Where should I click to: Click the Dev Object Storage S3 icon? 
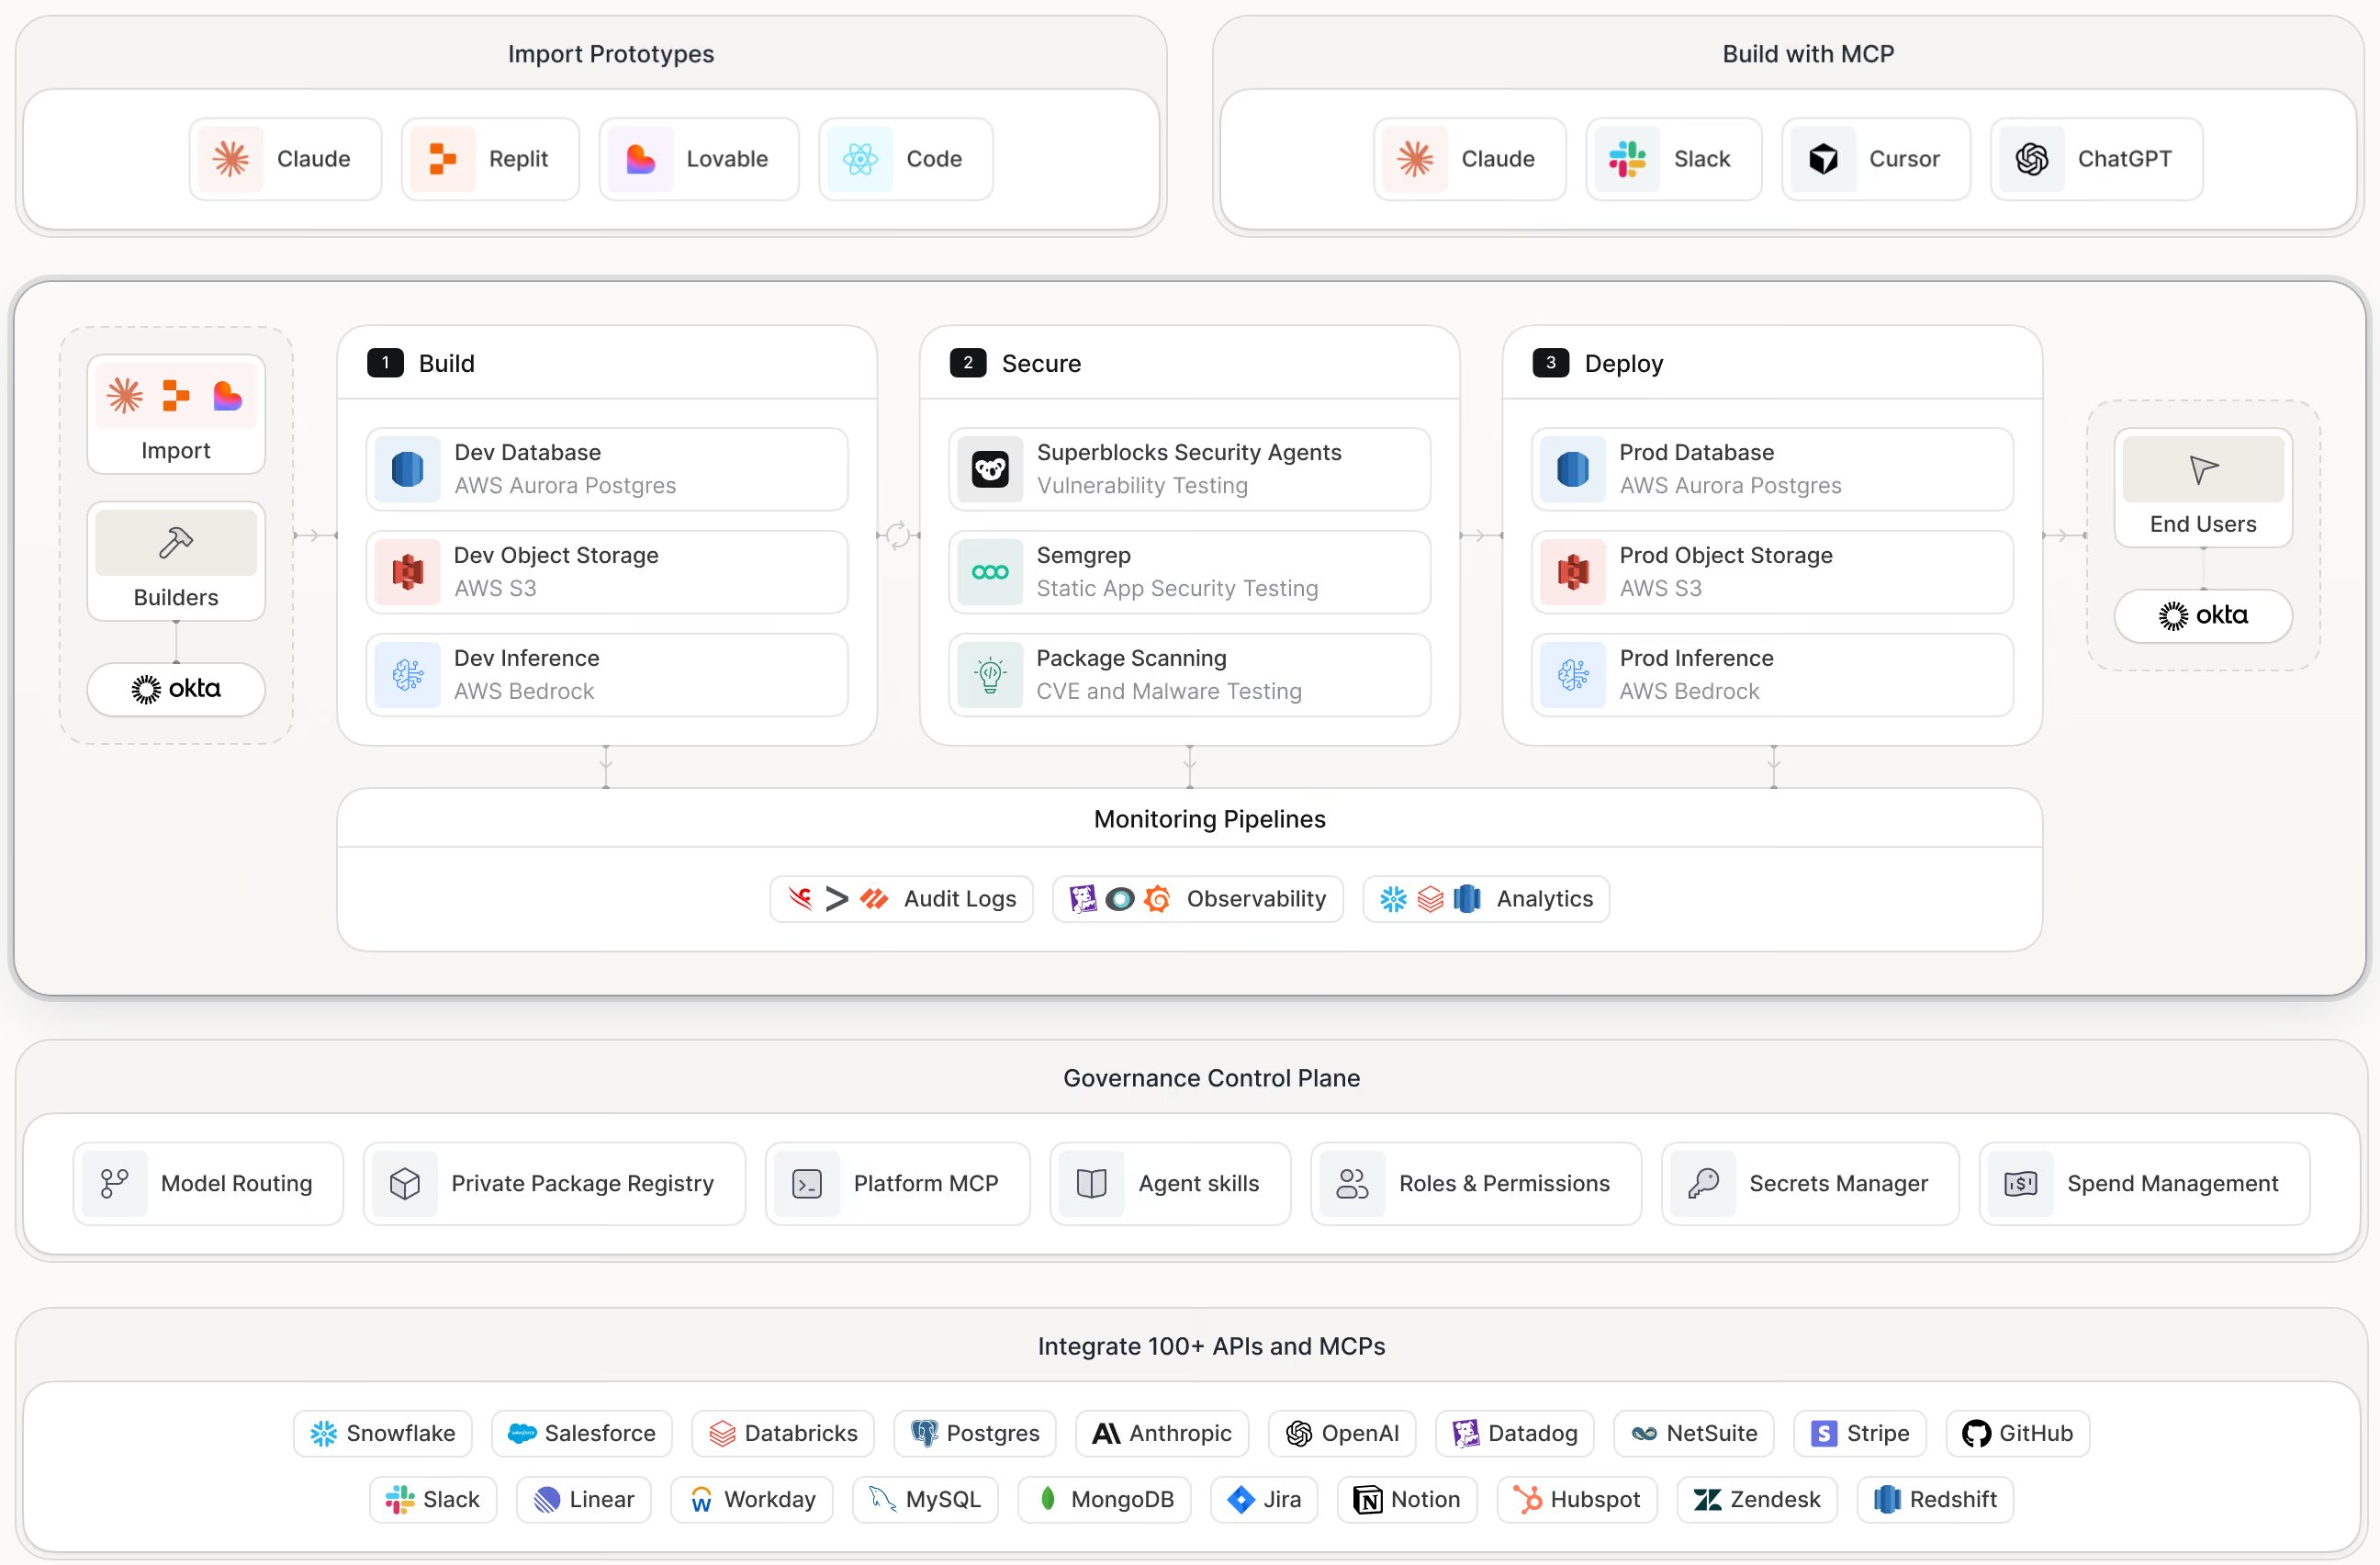click(407, 572)
